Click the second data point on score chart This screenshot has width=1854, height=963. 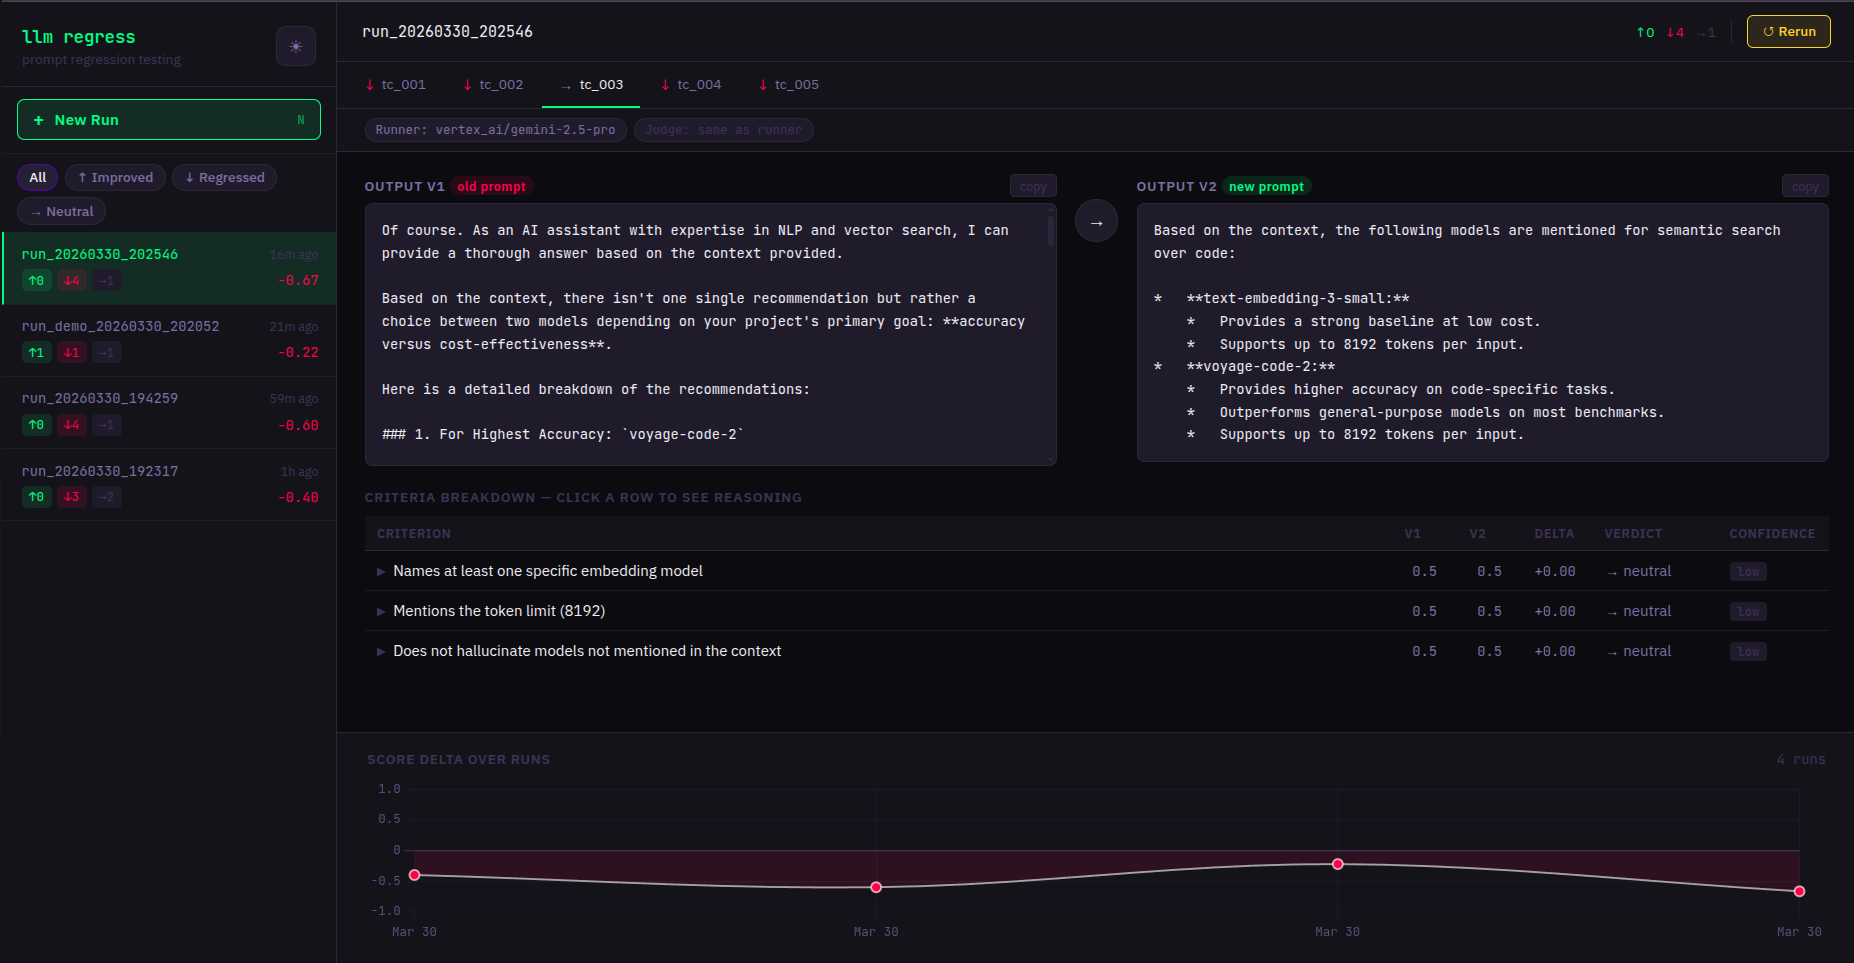click(x=876, y=887)
